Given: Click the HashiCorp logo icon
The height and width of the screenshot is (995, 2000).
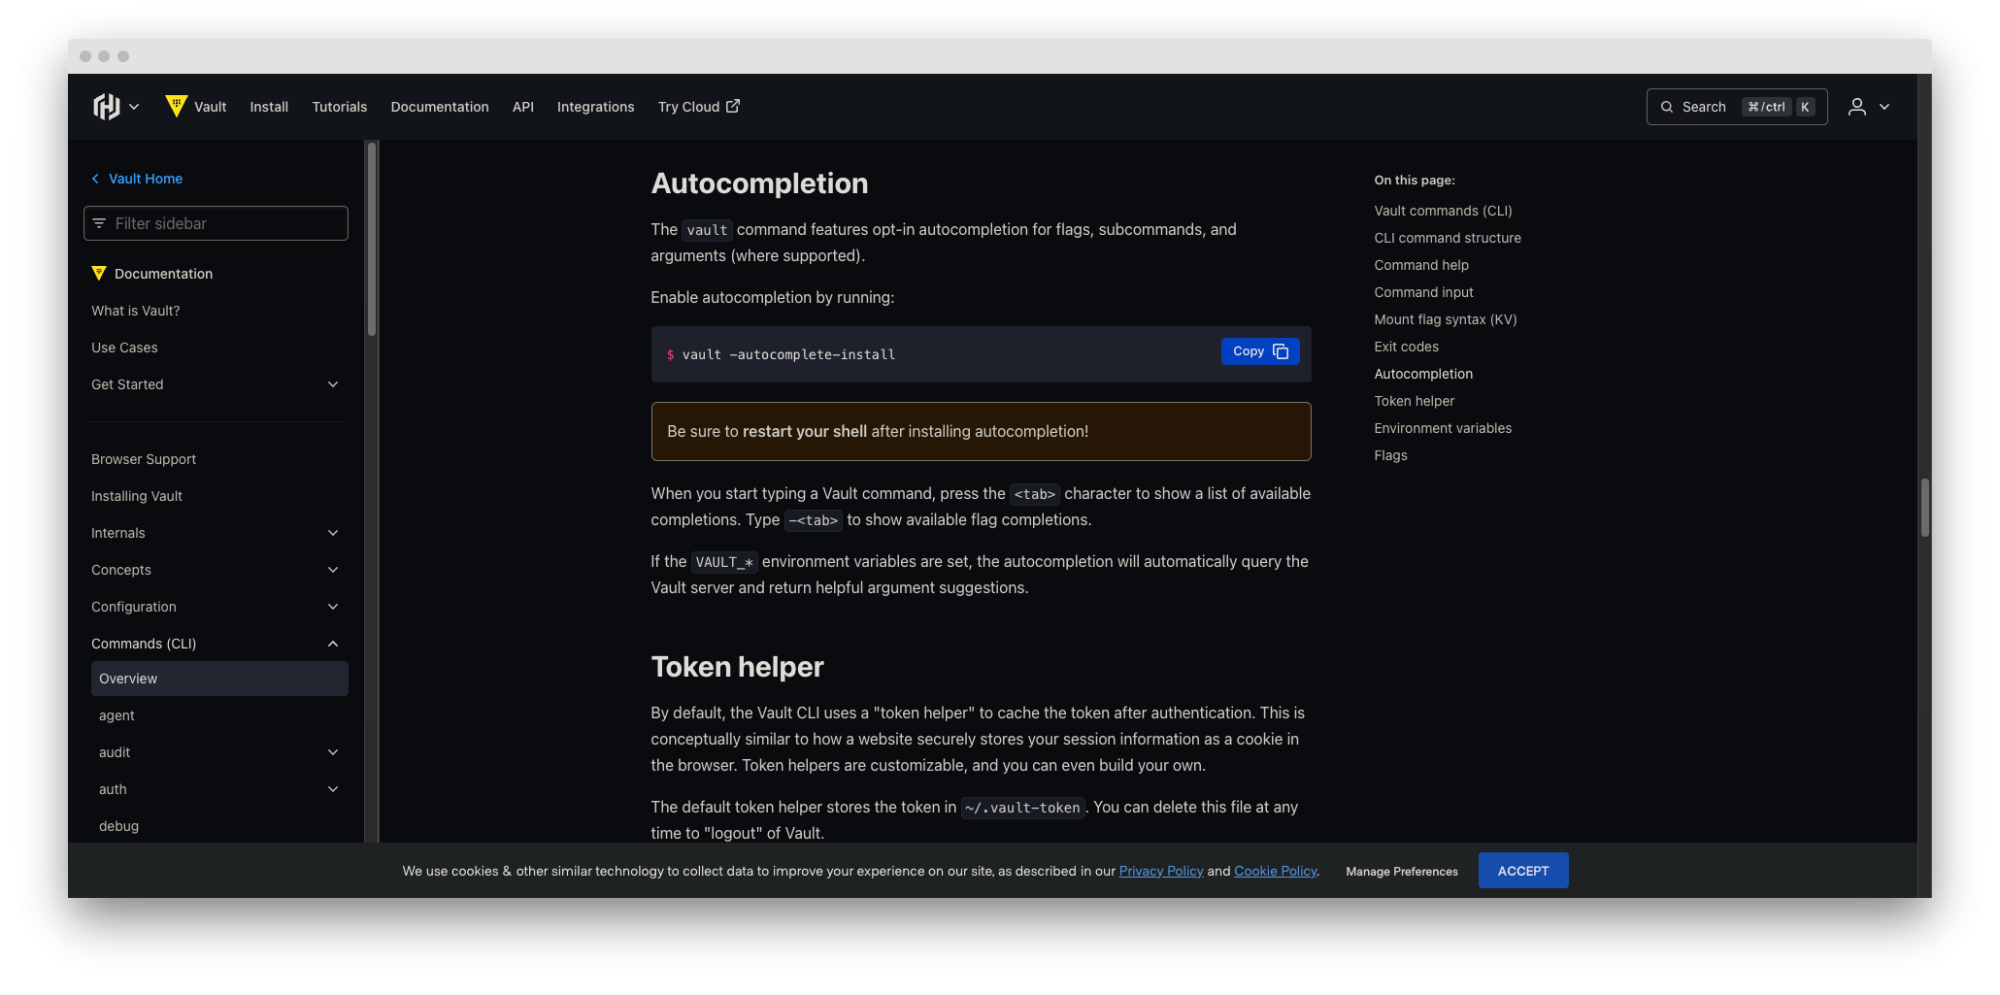Looking at the screenshot, I should (108, 106).
